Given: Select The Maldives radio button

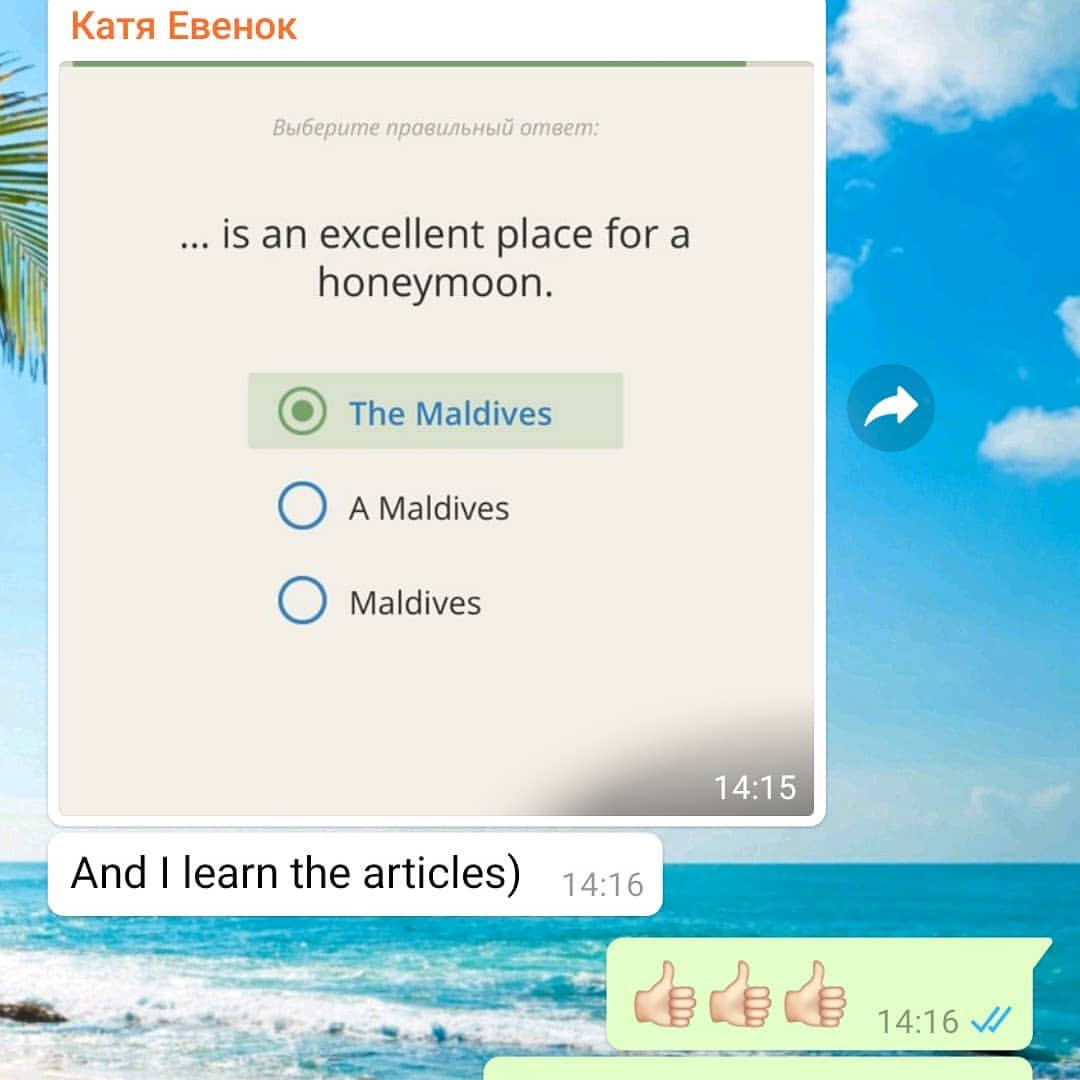Looking at the screenshot, I should coord(302,411).
